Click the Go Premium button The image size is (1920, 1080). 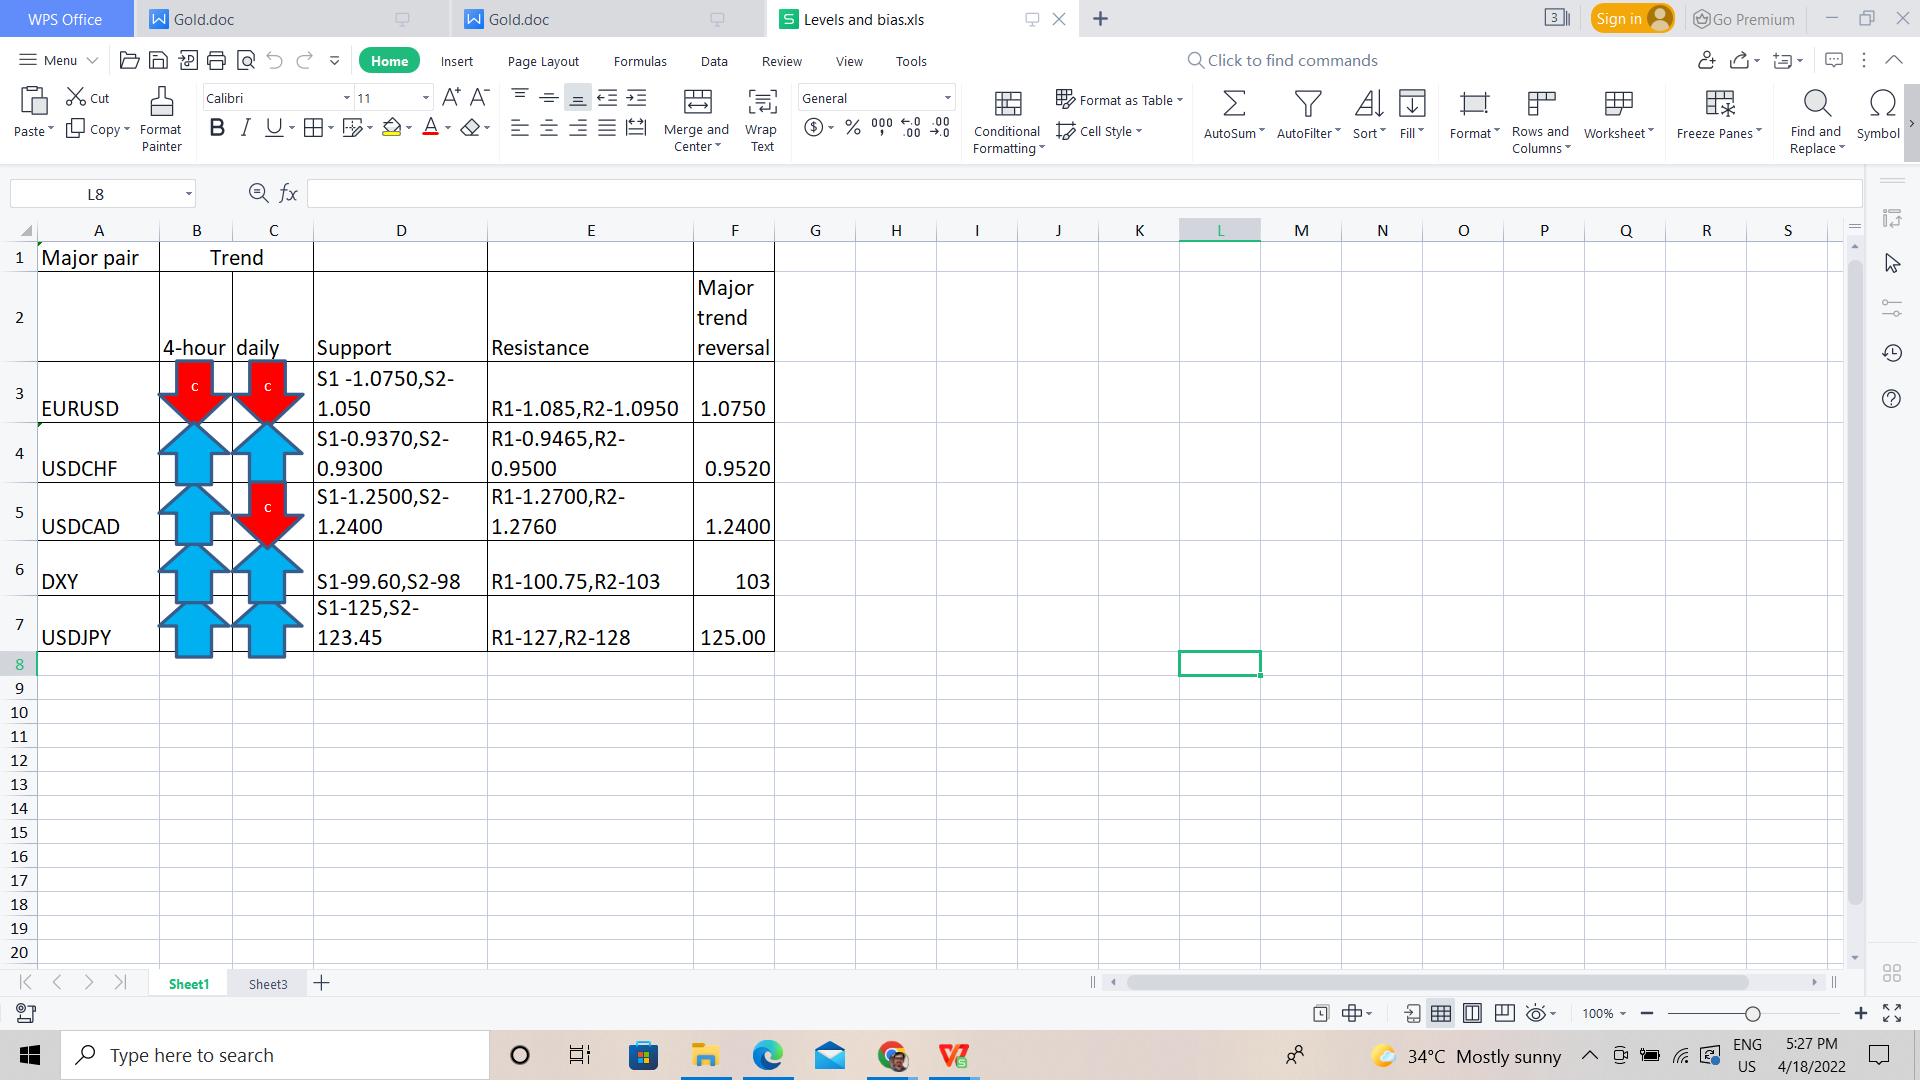point(1744,19)
